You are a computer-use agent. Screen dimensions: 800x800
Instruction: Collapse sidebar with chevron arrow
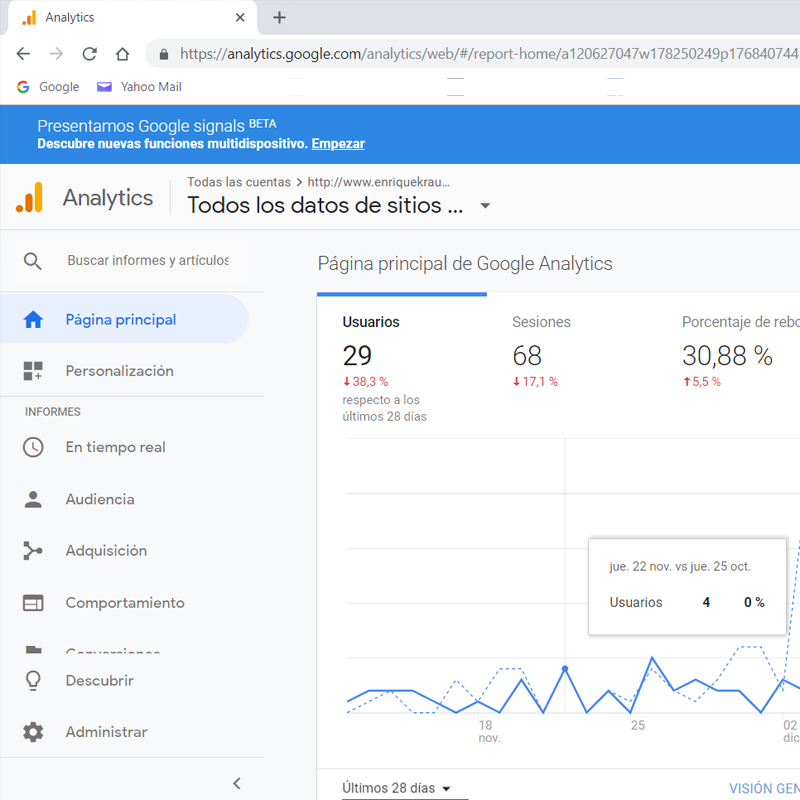pyautogui.click(x=237, y=783)
